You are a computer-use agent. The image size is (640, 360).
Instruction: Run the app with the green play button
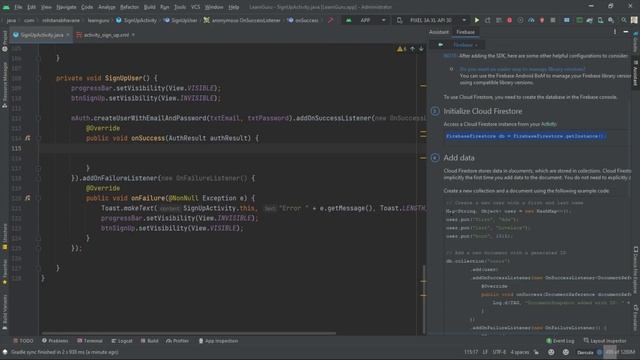coord(477,20)
